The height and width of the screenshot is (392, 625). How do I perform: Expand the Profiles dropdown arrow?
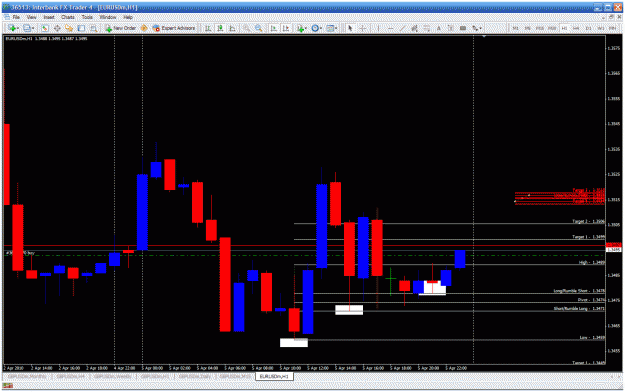(x=33, y=28)
